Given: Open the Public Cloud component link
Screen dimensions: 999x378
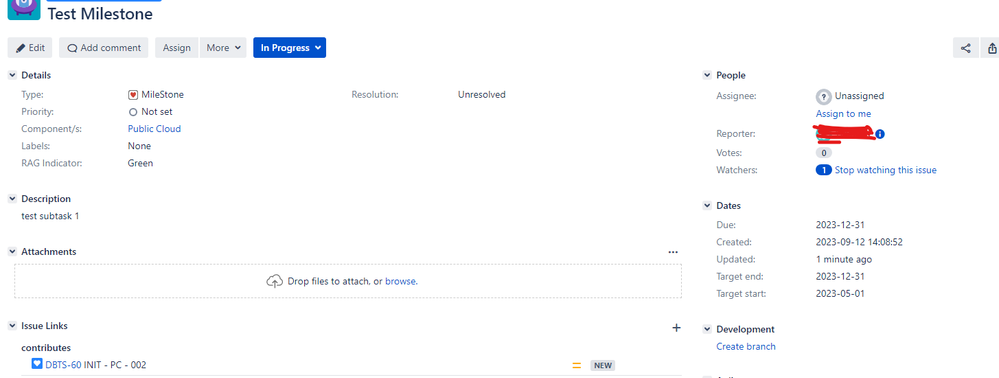Looking at the screenshot, I should 154,129.
